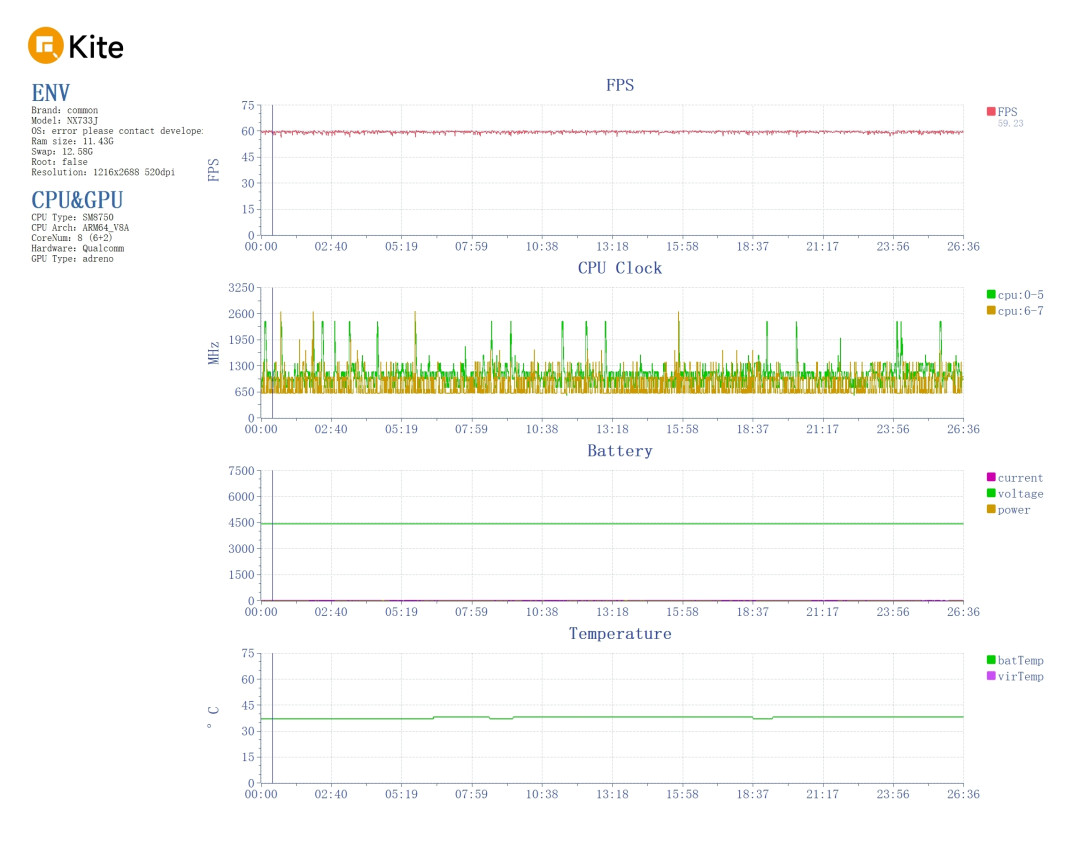Click the CPU Clock chart title
The image size is (1080, 864).
point(620,268)
